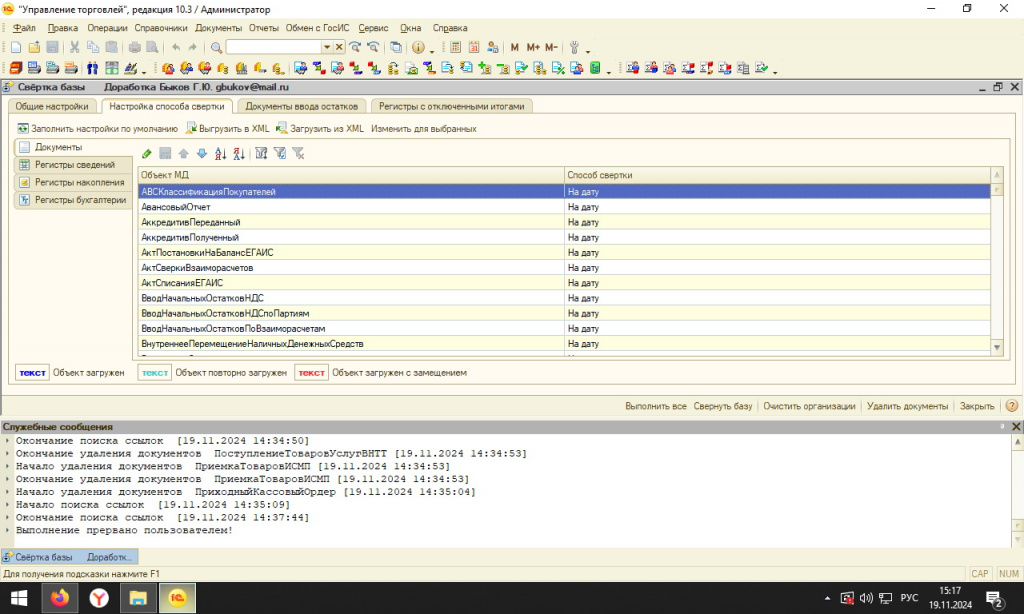Click the Способ свертки column header
The width and height of the screenshot is (1024, 614).
[777, 174]
